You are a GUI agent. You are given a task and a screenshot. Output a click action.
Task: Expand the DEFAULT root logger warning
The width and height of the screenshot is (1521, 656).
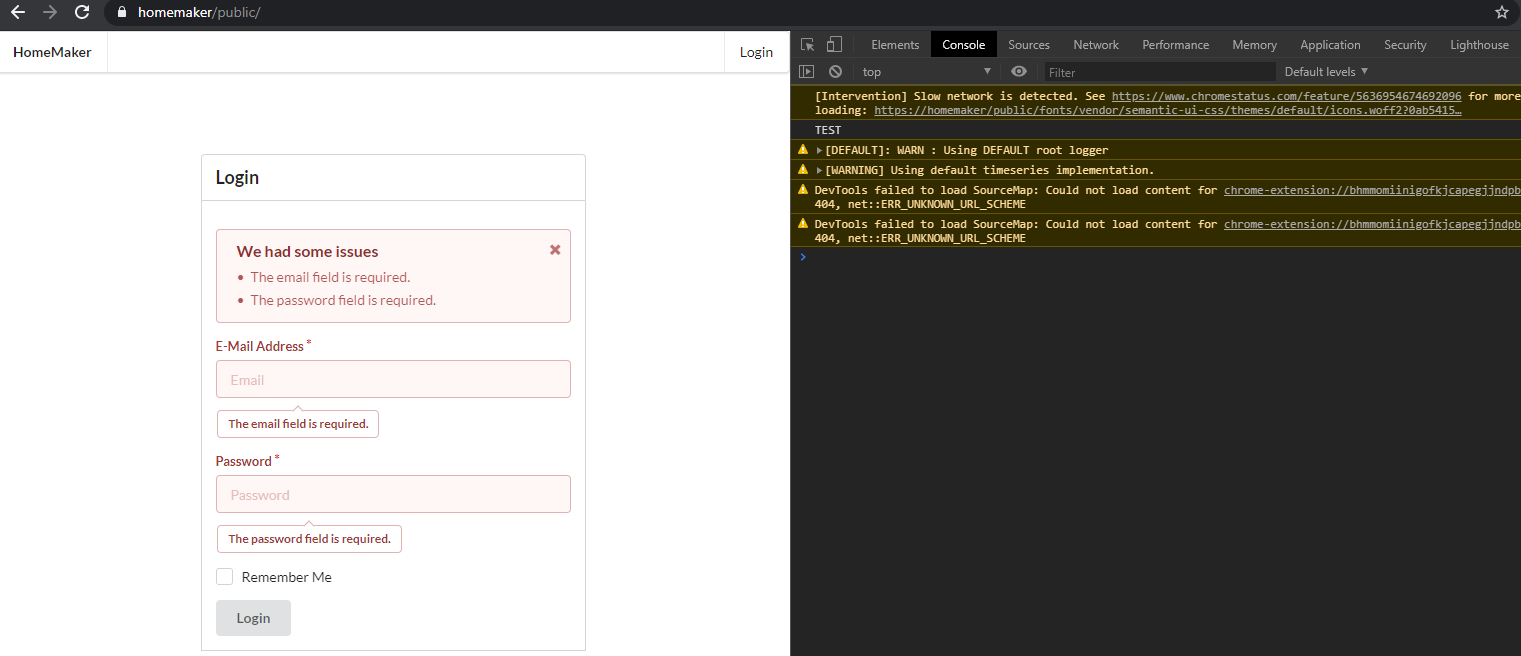click(x=820, y=150)
